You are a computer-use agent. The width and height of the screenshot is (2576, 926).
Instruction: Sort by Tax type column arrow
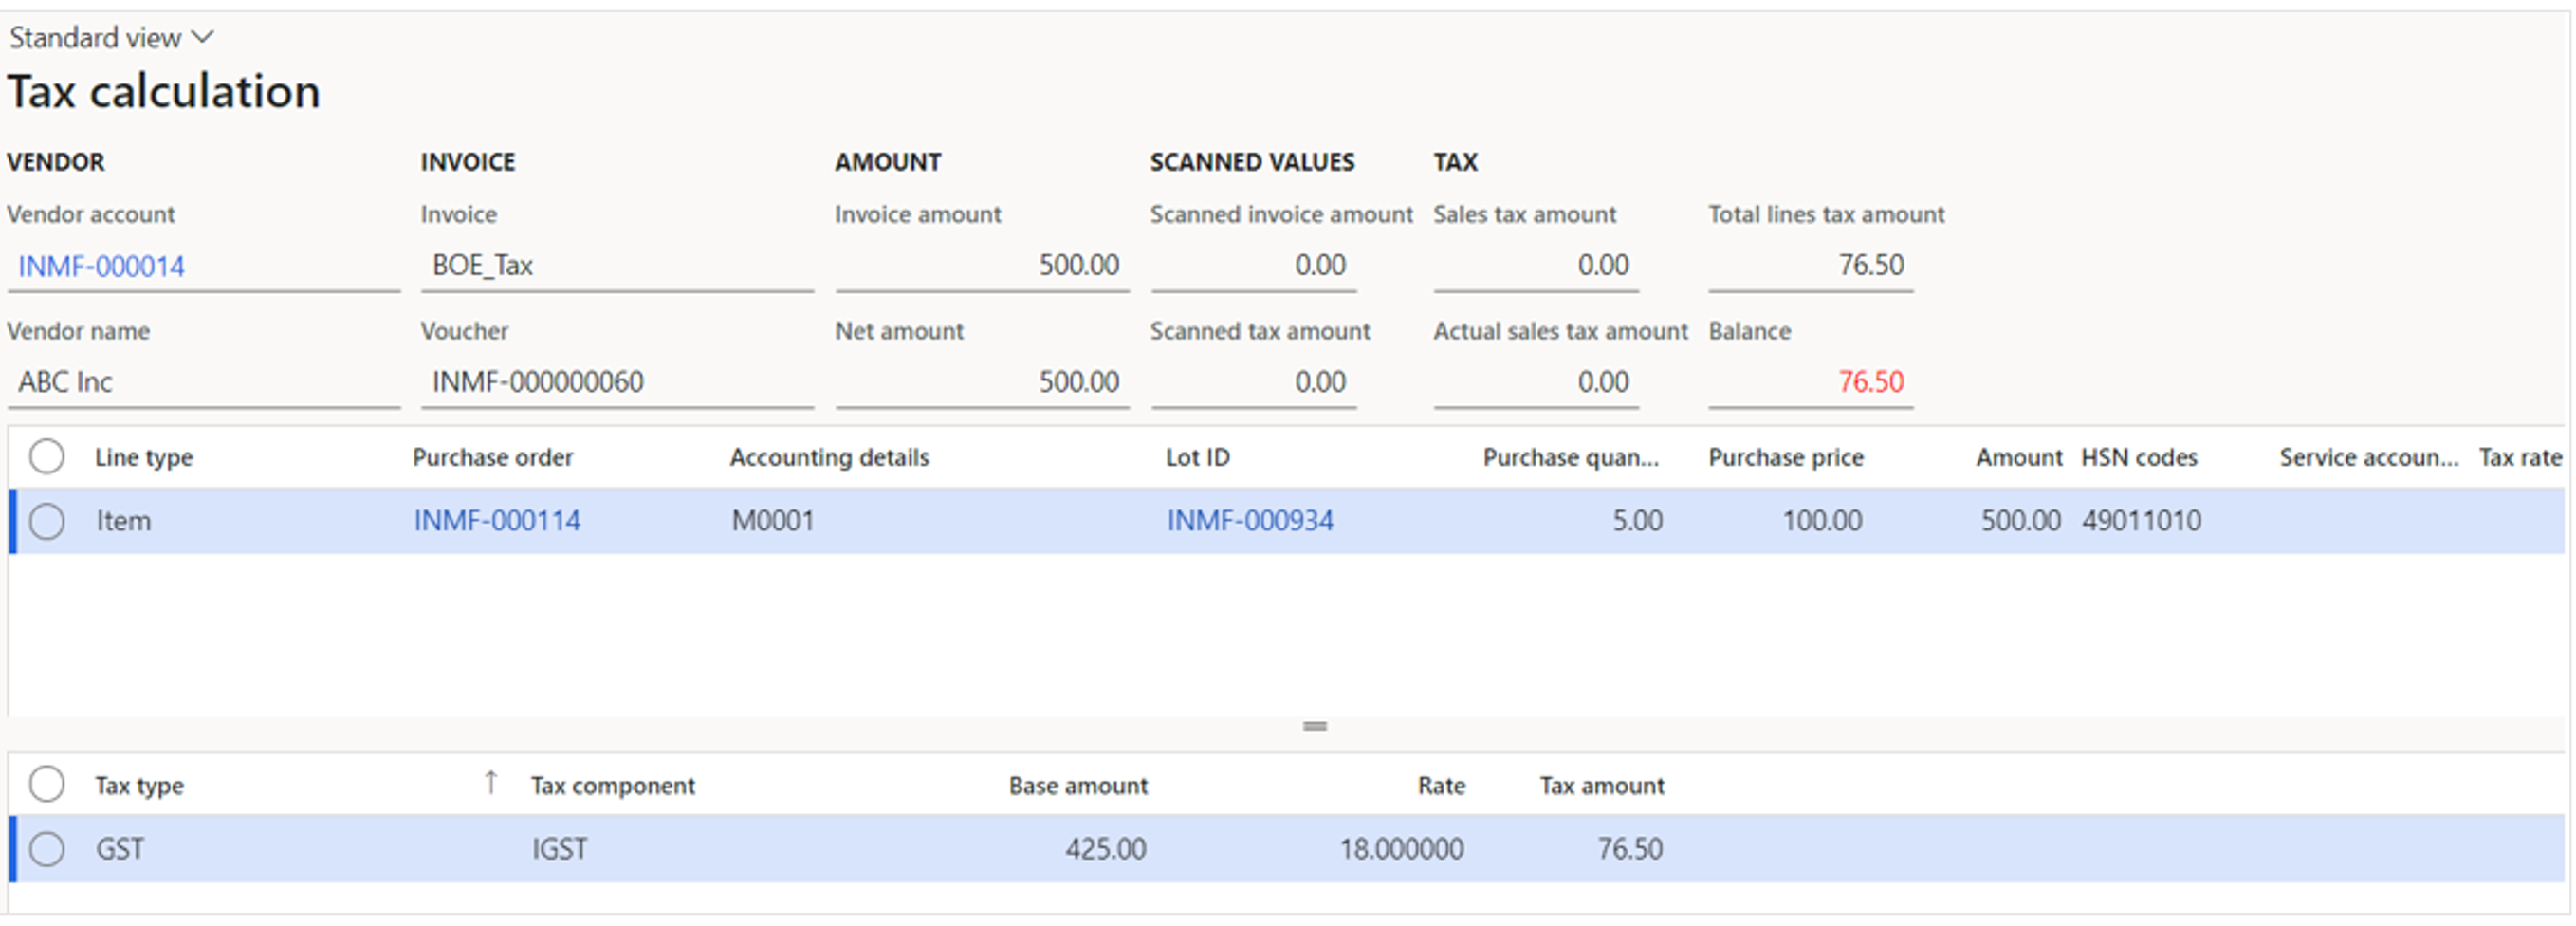tap(490, 783)
